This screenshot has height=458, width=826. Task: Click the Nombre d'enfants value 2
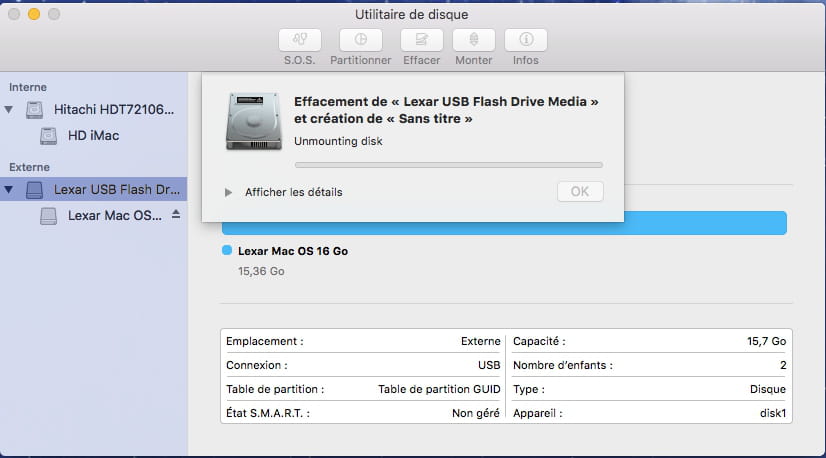coord(783,365)
